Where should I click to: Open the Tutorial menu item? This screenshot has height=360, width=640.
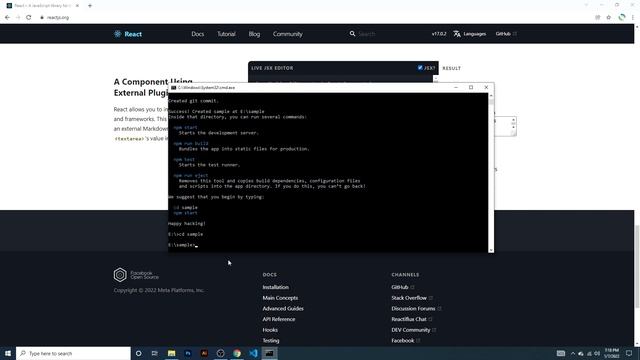click(226, 34)
